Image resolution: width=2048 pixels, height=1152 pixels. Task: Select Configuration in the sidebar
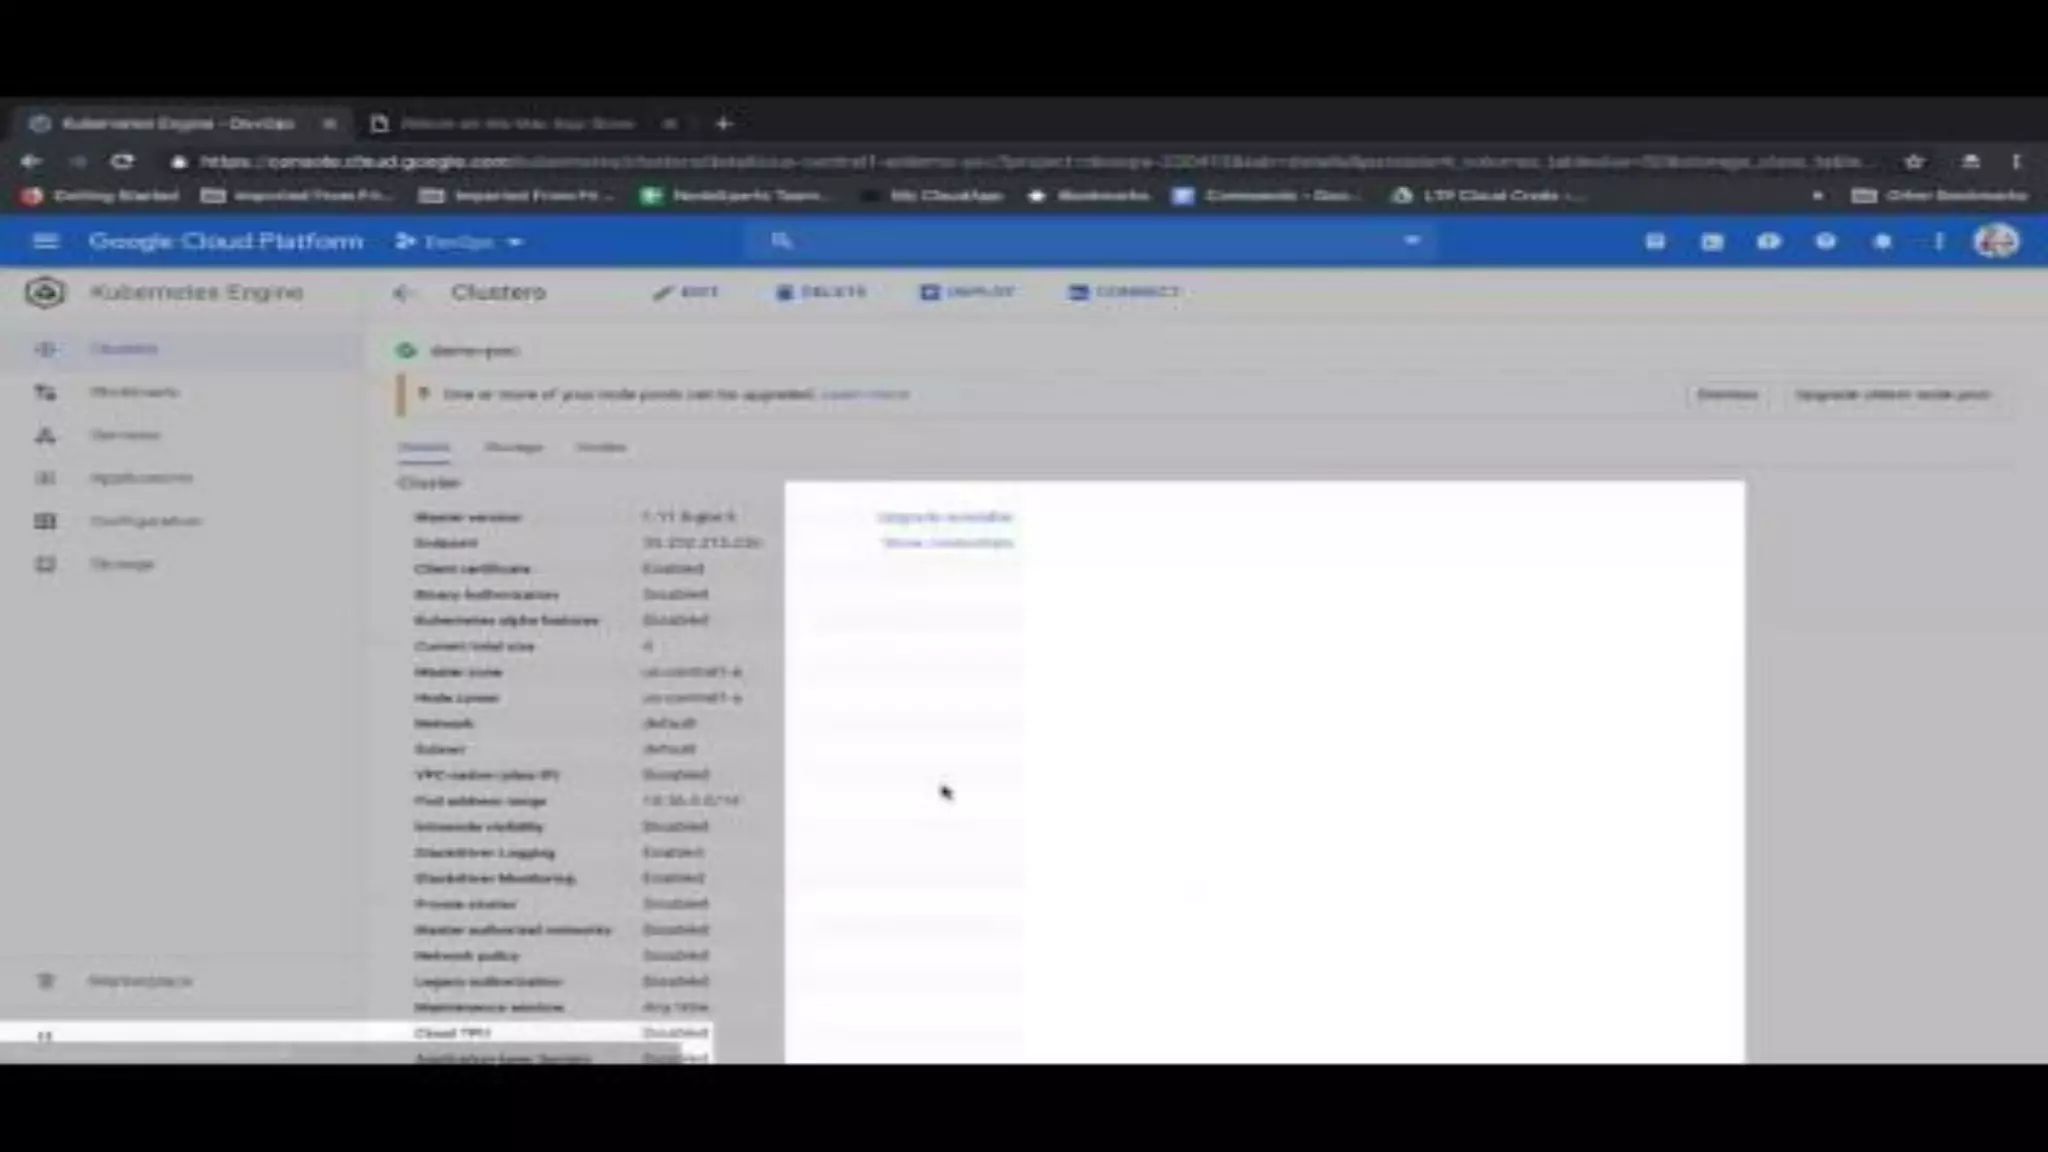click(145, 521)
